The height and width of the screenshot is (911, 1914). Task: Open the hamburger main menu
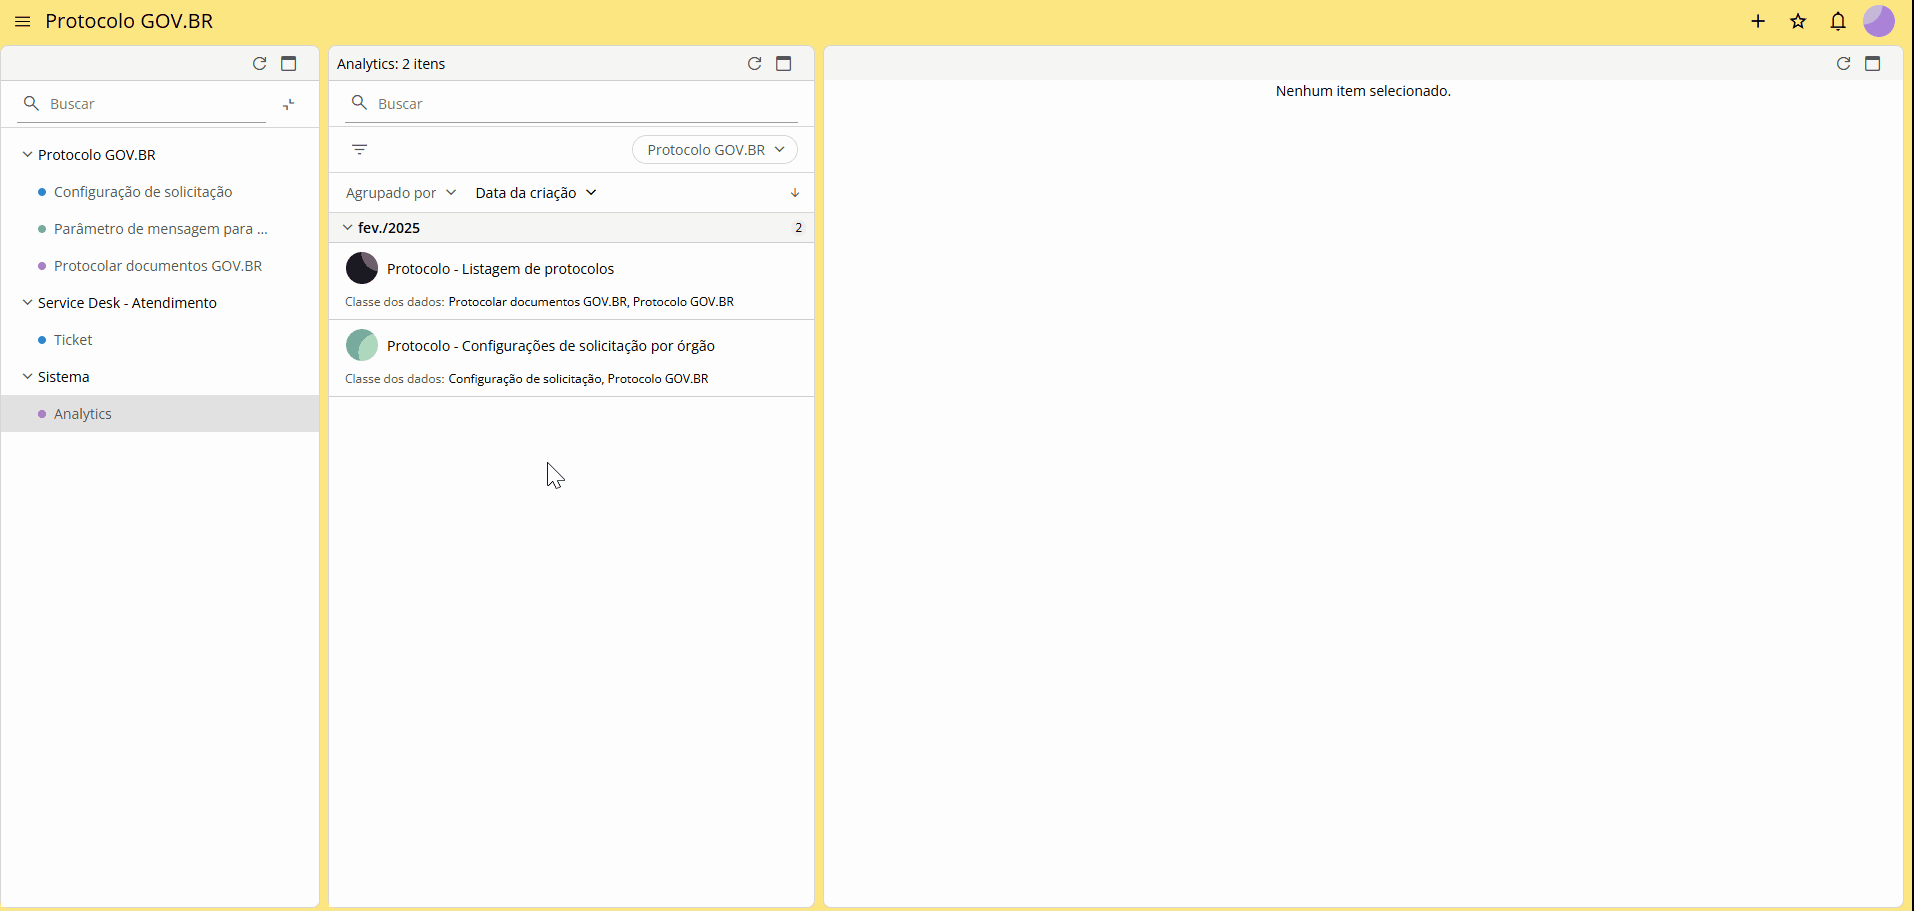[22, 21]
